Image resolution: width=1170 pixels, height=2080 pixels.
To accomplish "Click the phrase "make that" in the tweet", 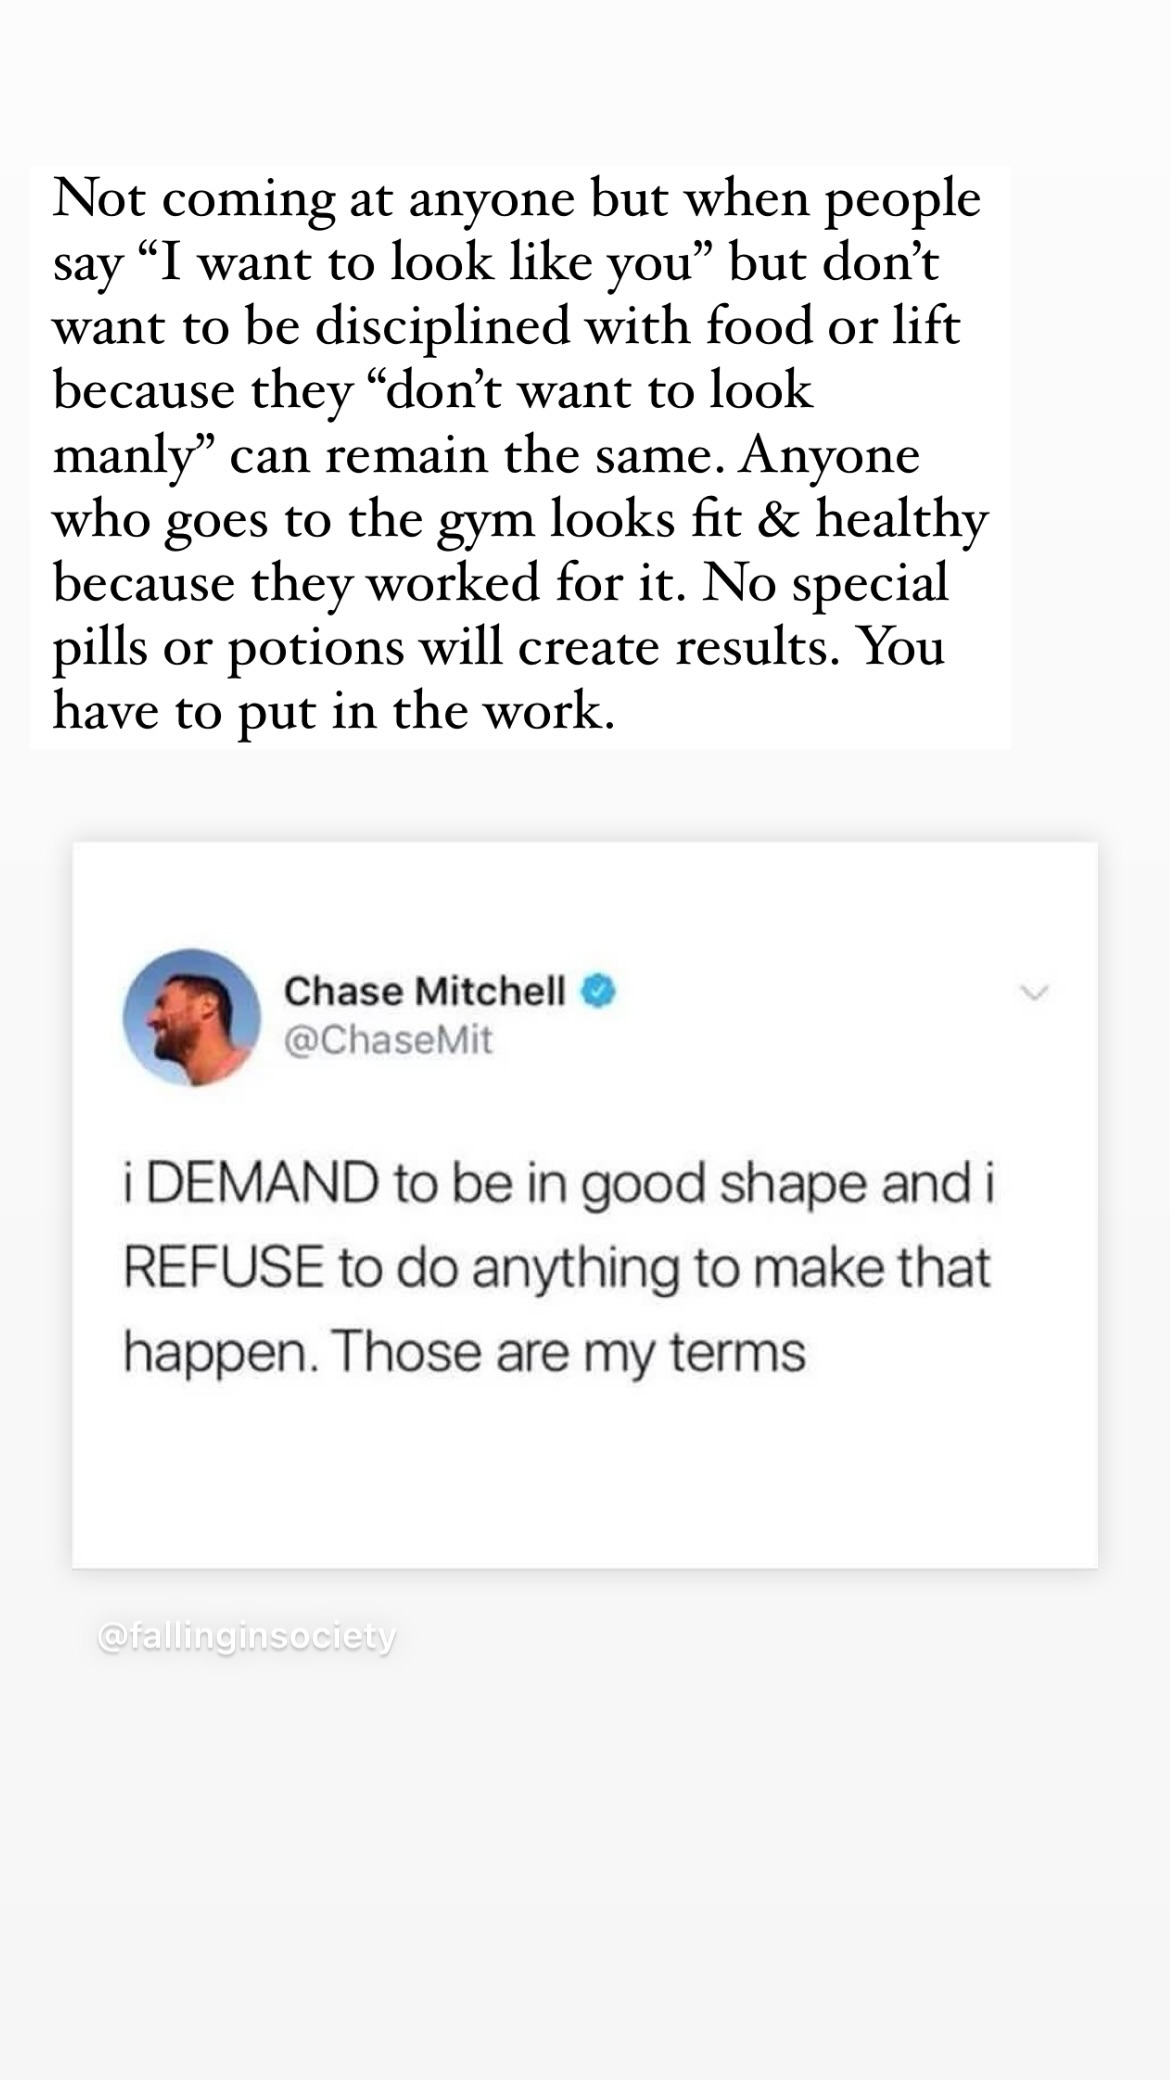I will [872, 1267].
